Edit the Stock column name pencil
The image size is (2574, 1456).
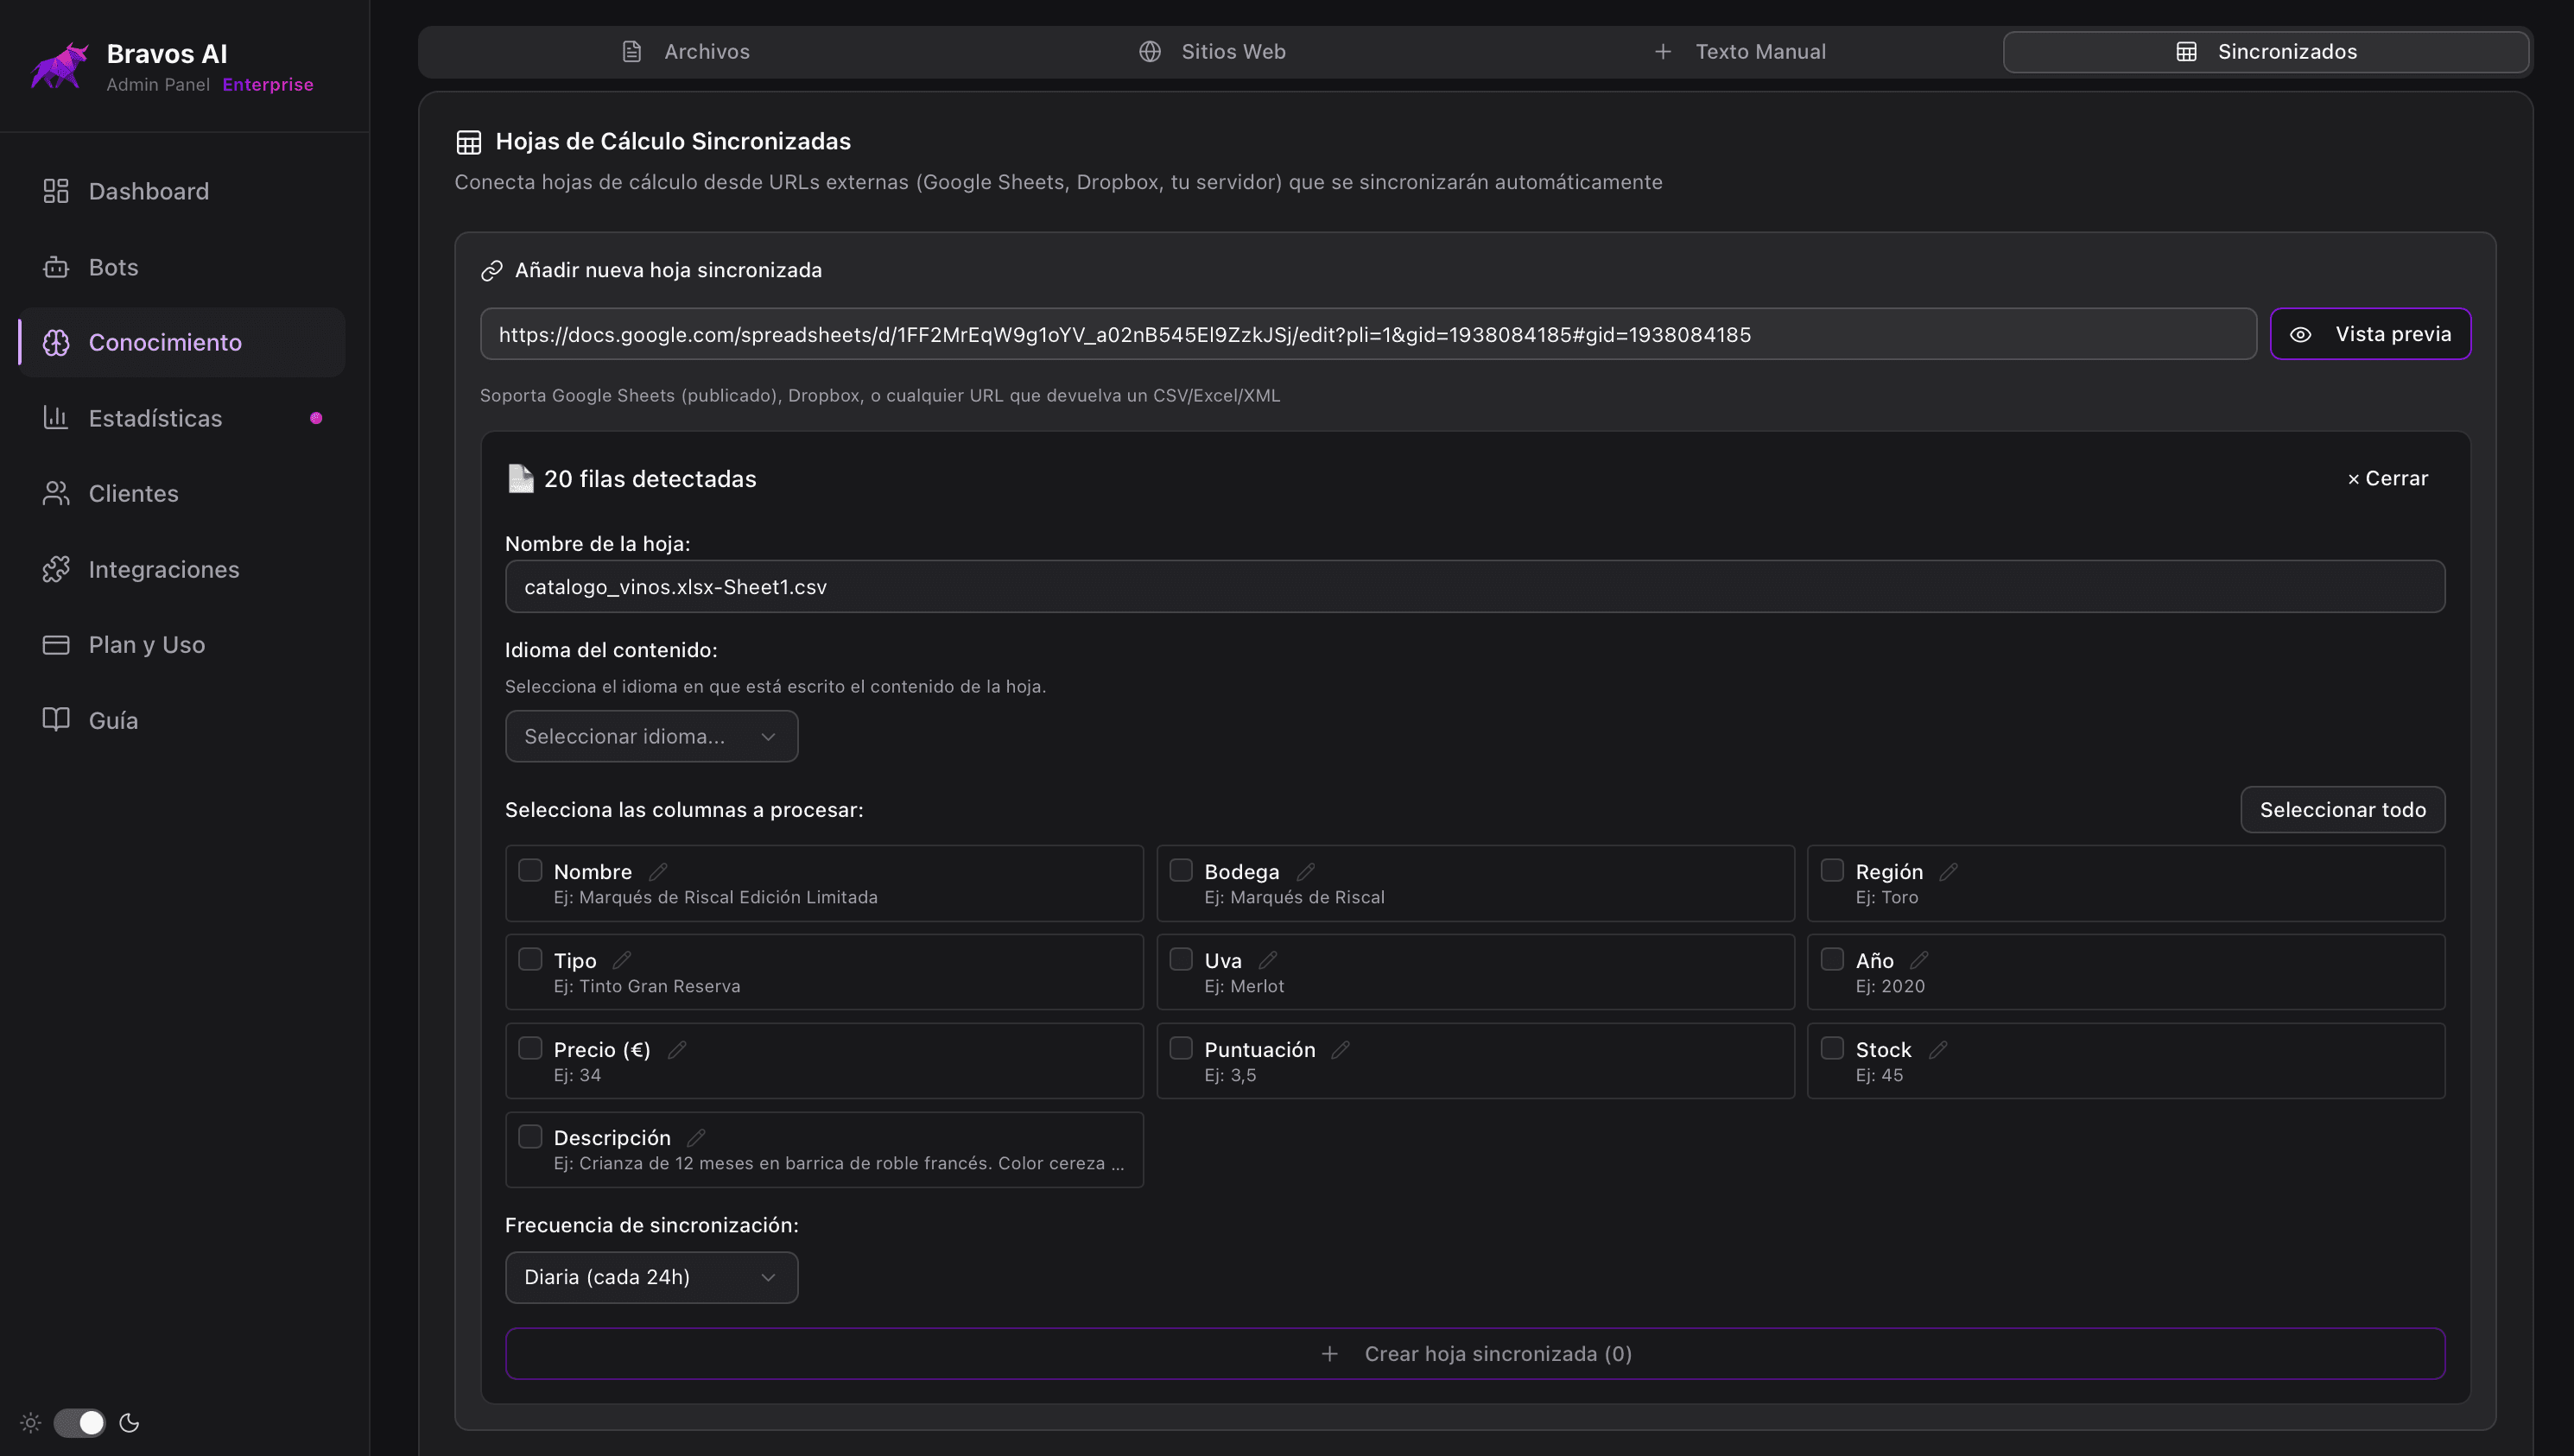coord(1938,1049)
